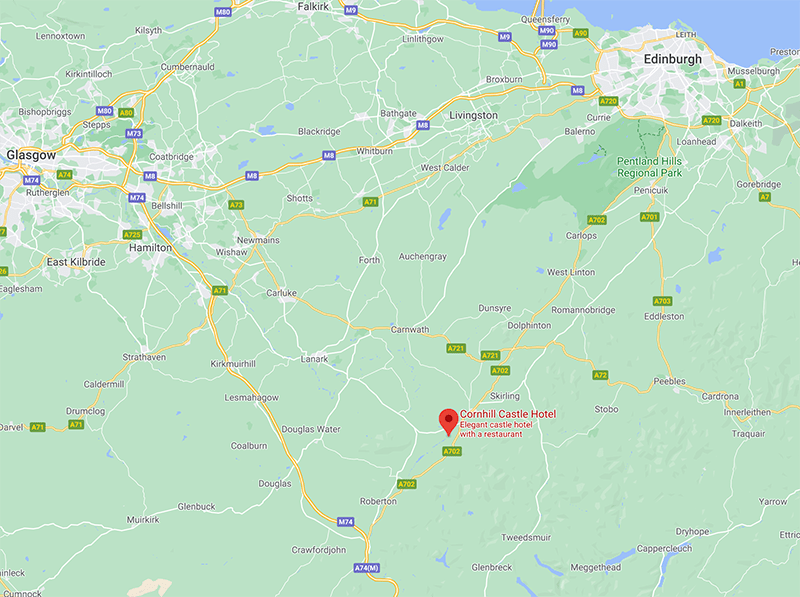This screenshot has height=597, width=800.
Task: Click the Glasgow city label
Action: [x=31, y=155]
